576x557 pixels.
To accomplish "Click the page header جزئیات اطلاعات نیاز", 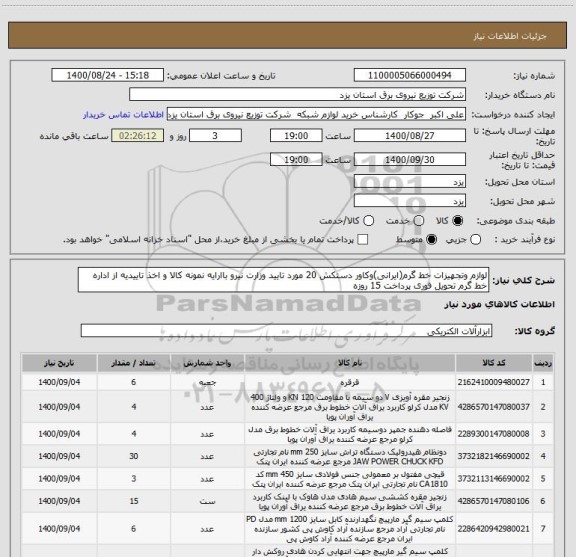I will click(x=510, y=36).
